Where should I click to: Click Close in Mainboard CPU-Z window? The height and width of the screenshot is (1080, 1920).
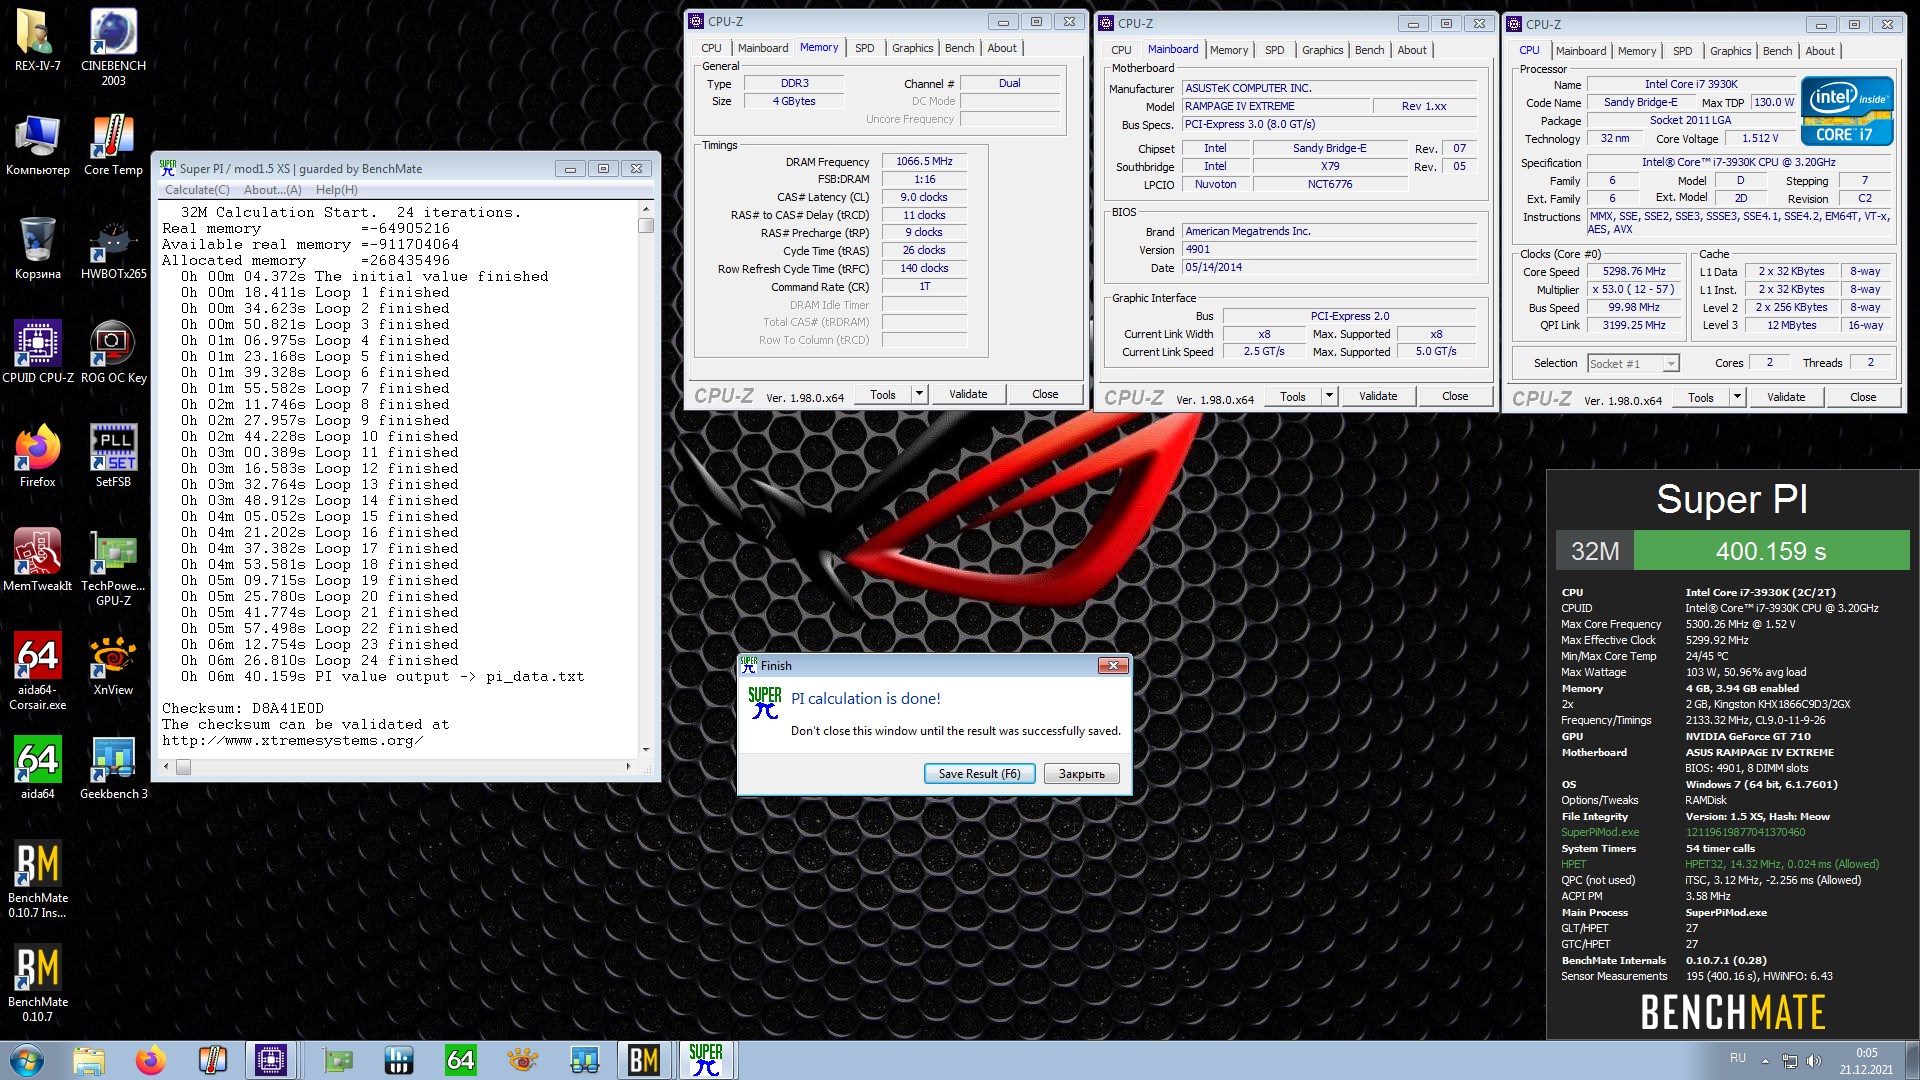[x=1455, y=396]
